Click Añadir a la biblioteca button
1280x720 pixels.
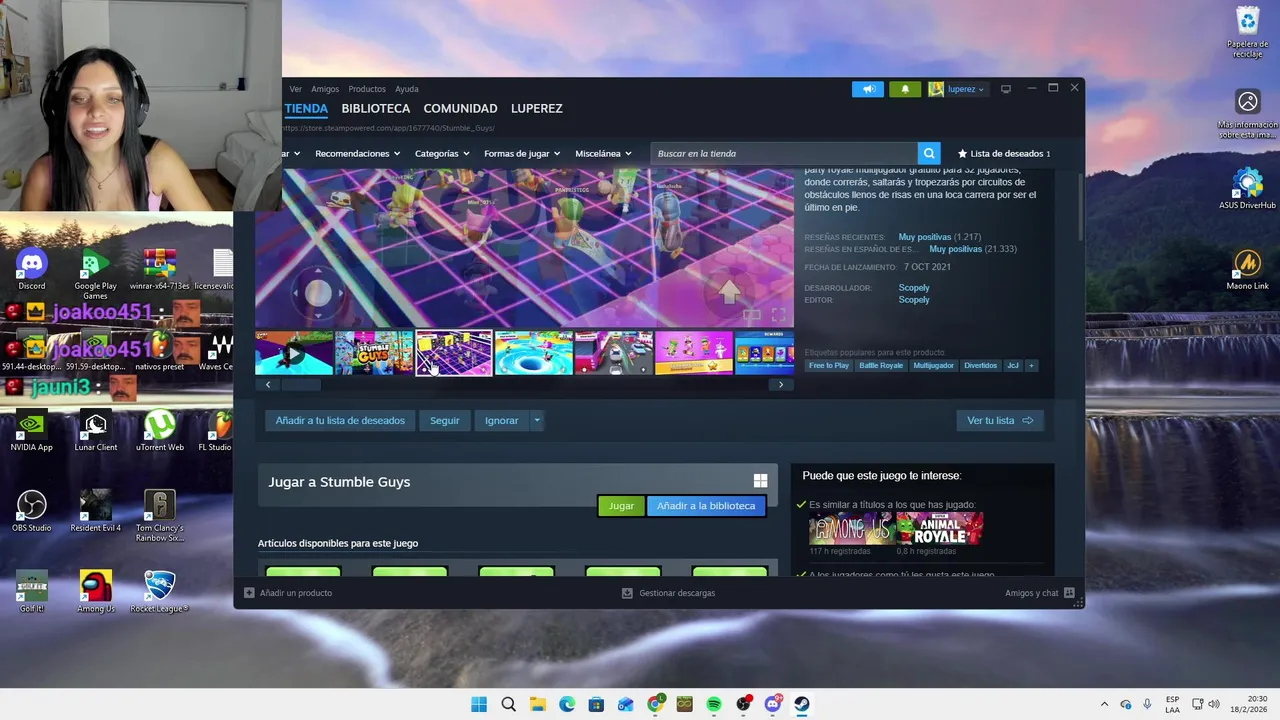pyautogui.click(x=706, y=505)
